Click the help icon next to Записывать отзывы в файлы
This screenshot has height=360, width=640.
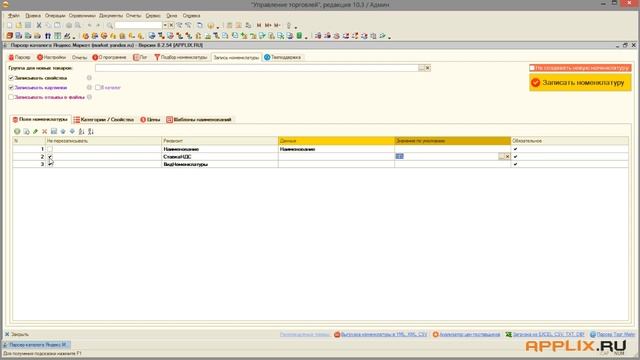point(89,98)
